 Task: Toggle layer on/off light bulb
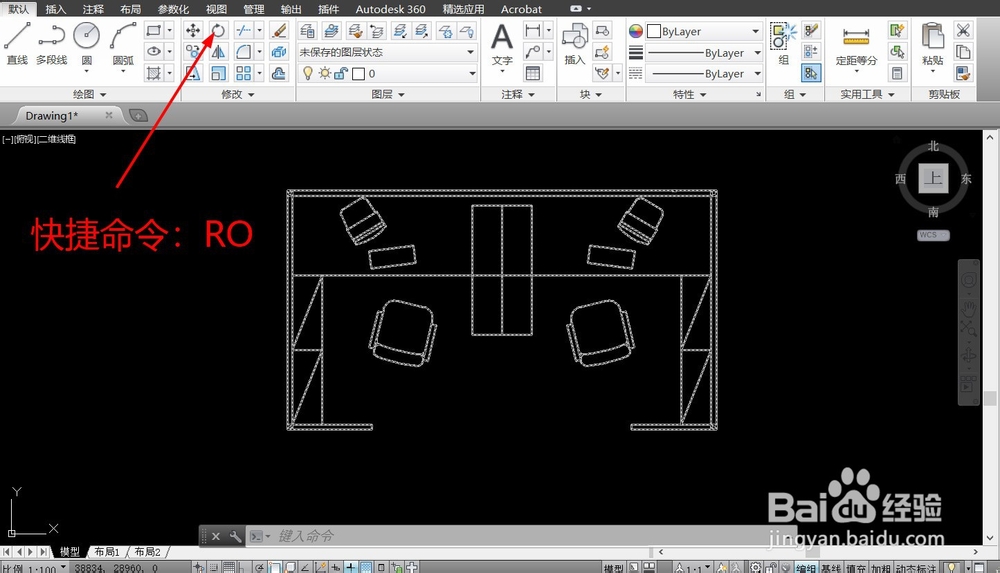308,73
